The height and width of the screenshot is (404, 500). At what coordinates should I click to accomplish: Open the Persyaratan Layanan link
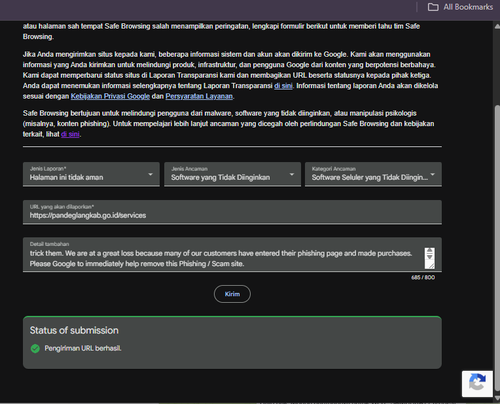click(199, 96)
